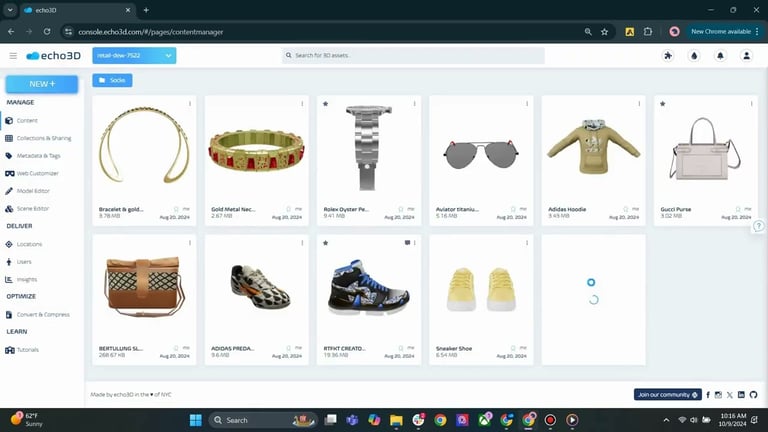Click the droplet icon in header

(x=694, y=56)
